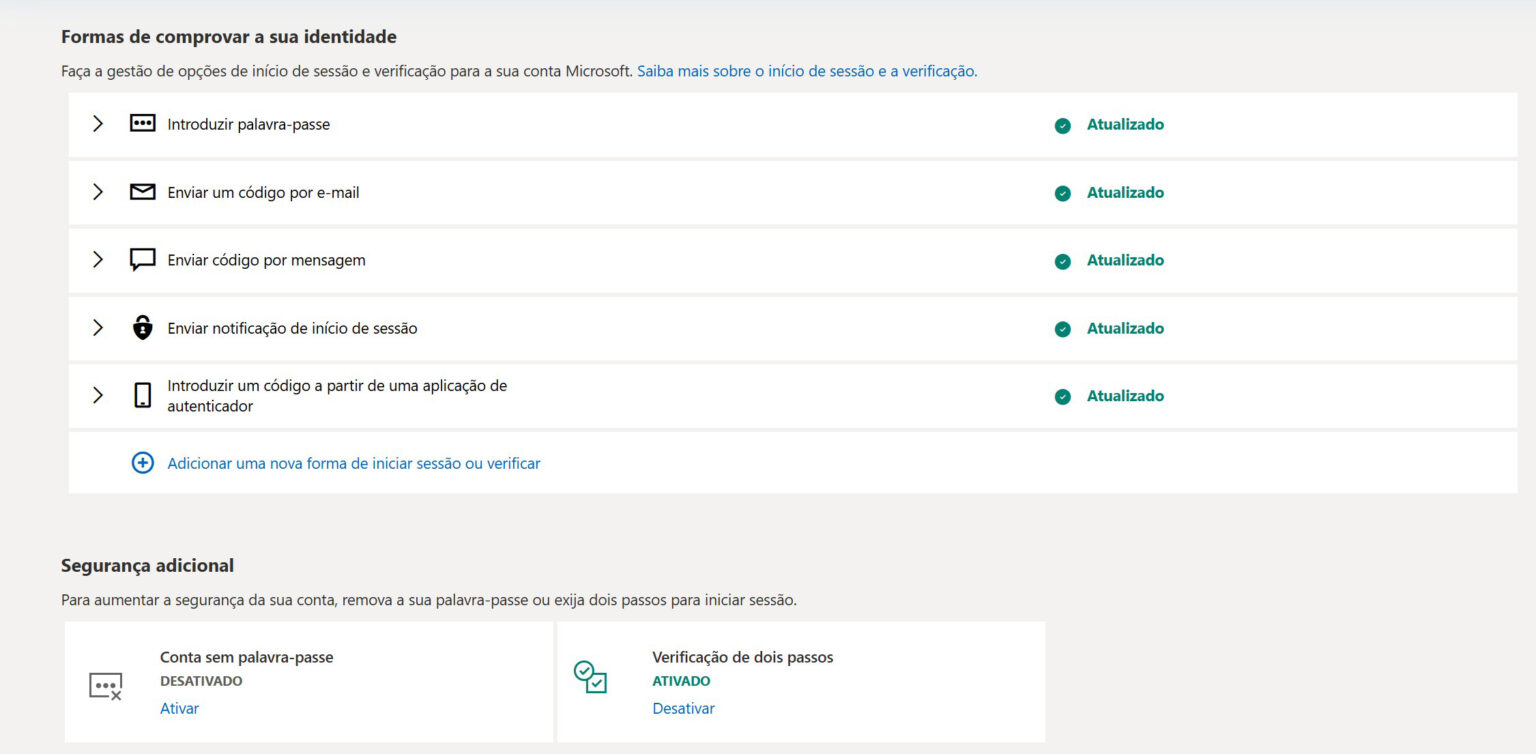Click the password dots icon beside "Introduzir palavra-passe"

[142, 124]
